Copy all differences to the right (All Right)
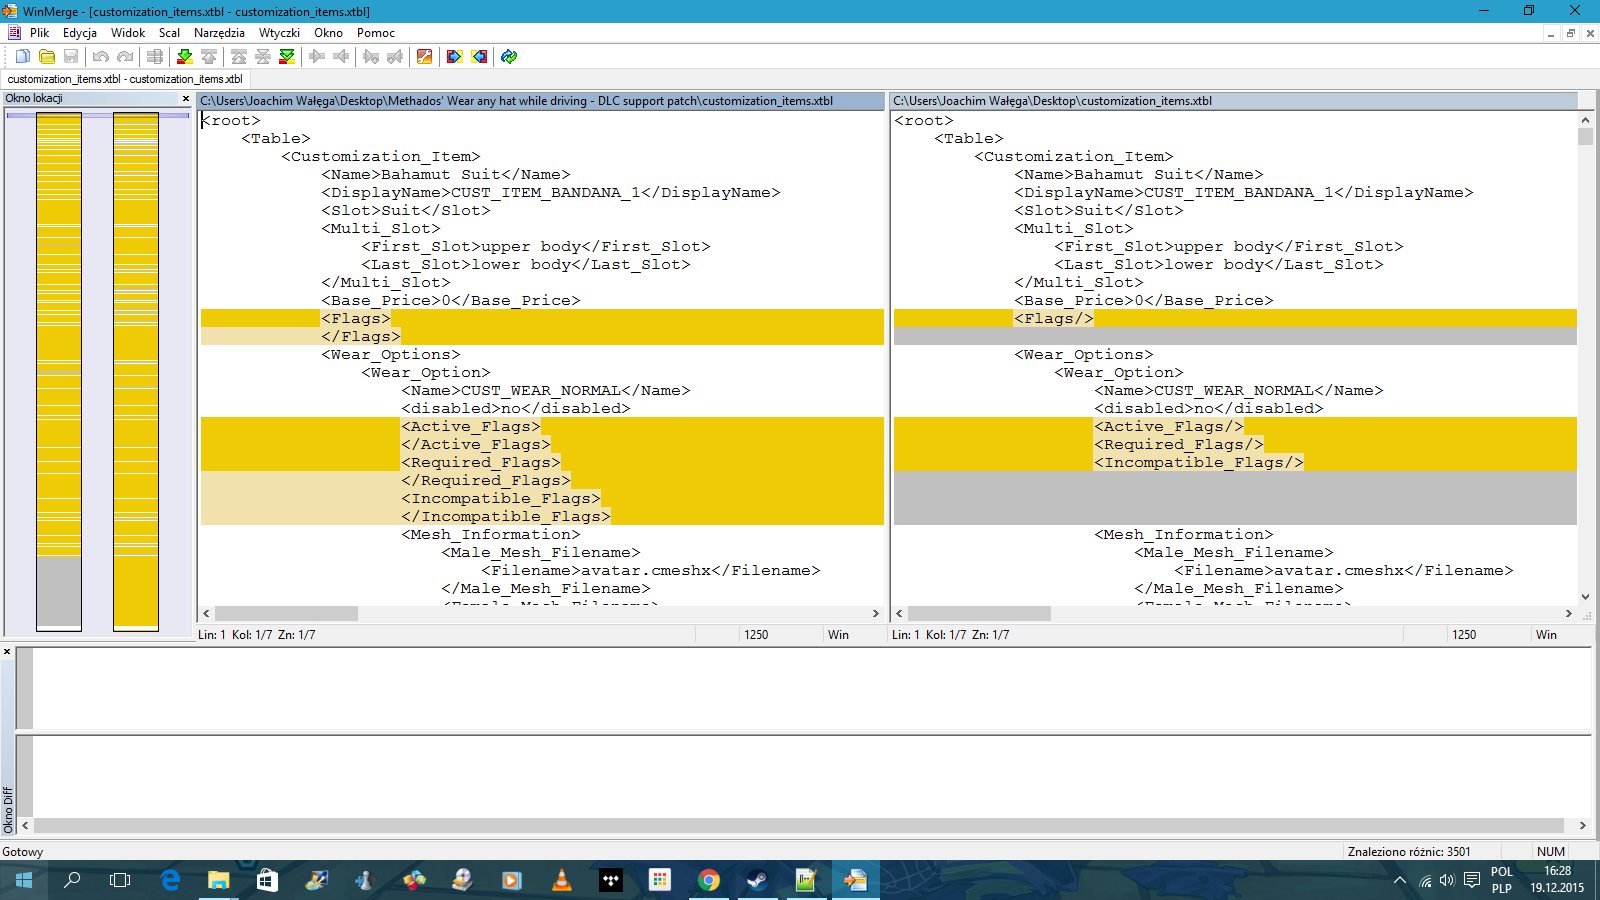This screenshot has height=900, width=1600. click(x=455, y=57)
